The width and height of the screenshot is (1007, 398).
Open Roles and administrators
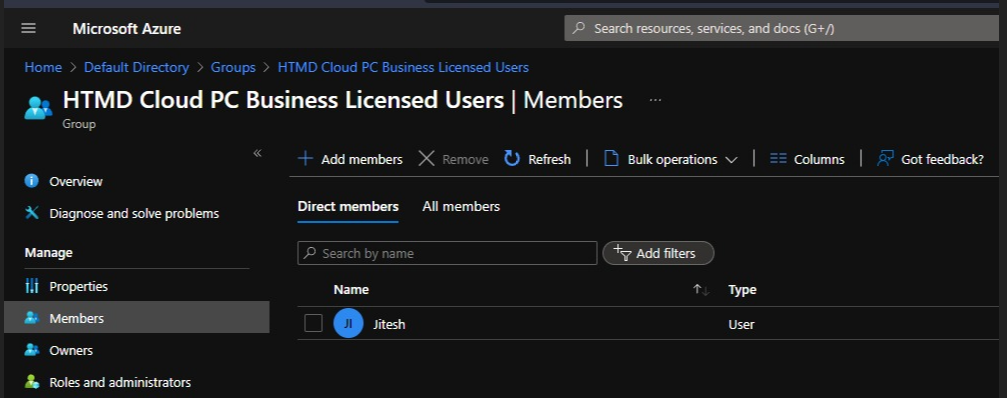(x=120, y=383)
